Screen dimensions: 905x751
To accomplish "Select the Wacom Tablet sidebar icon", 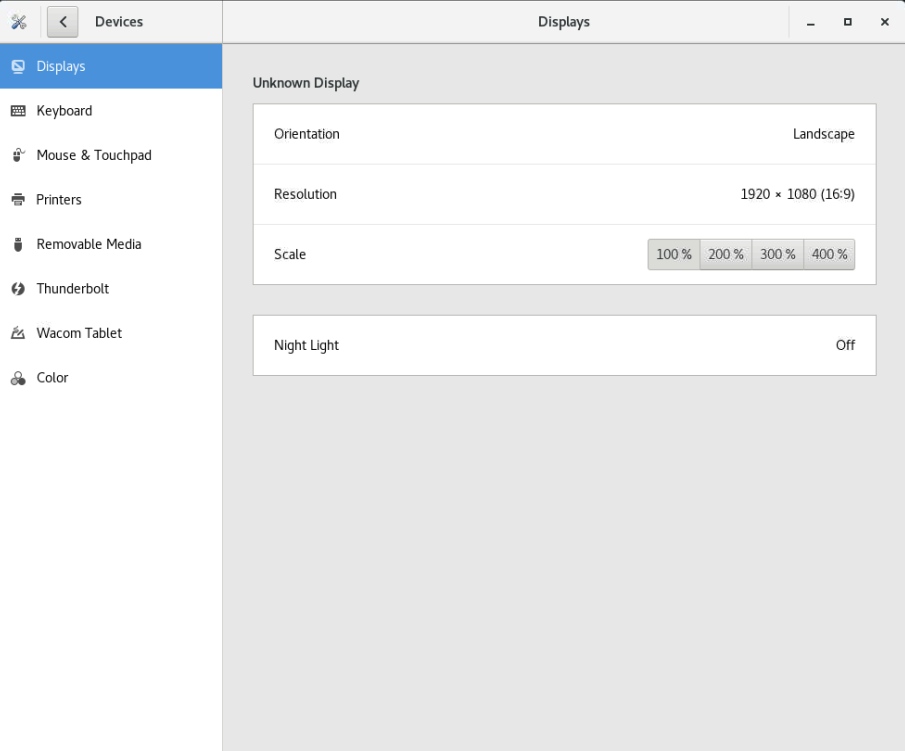I will click(x=18, y=332).
